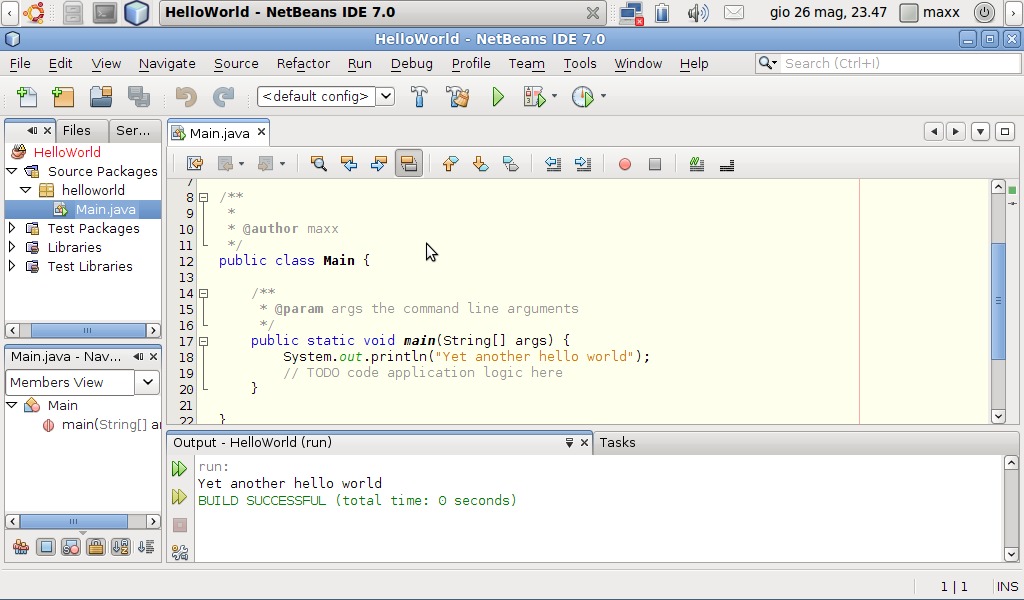Click the Undo toolbar icon
The image size is (1024, 600).
point(186,97)
